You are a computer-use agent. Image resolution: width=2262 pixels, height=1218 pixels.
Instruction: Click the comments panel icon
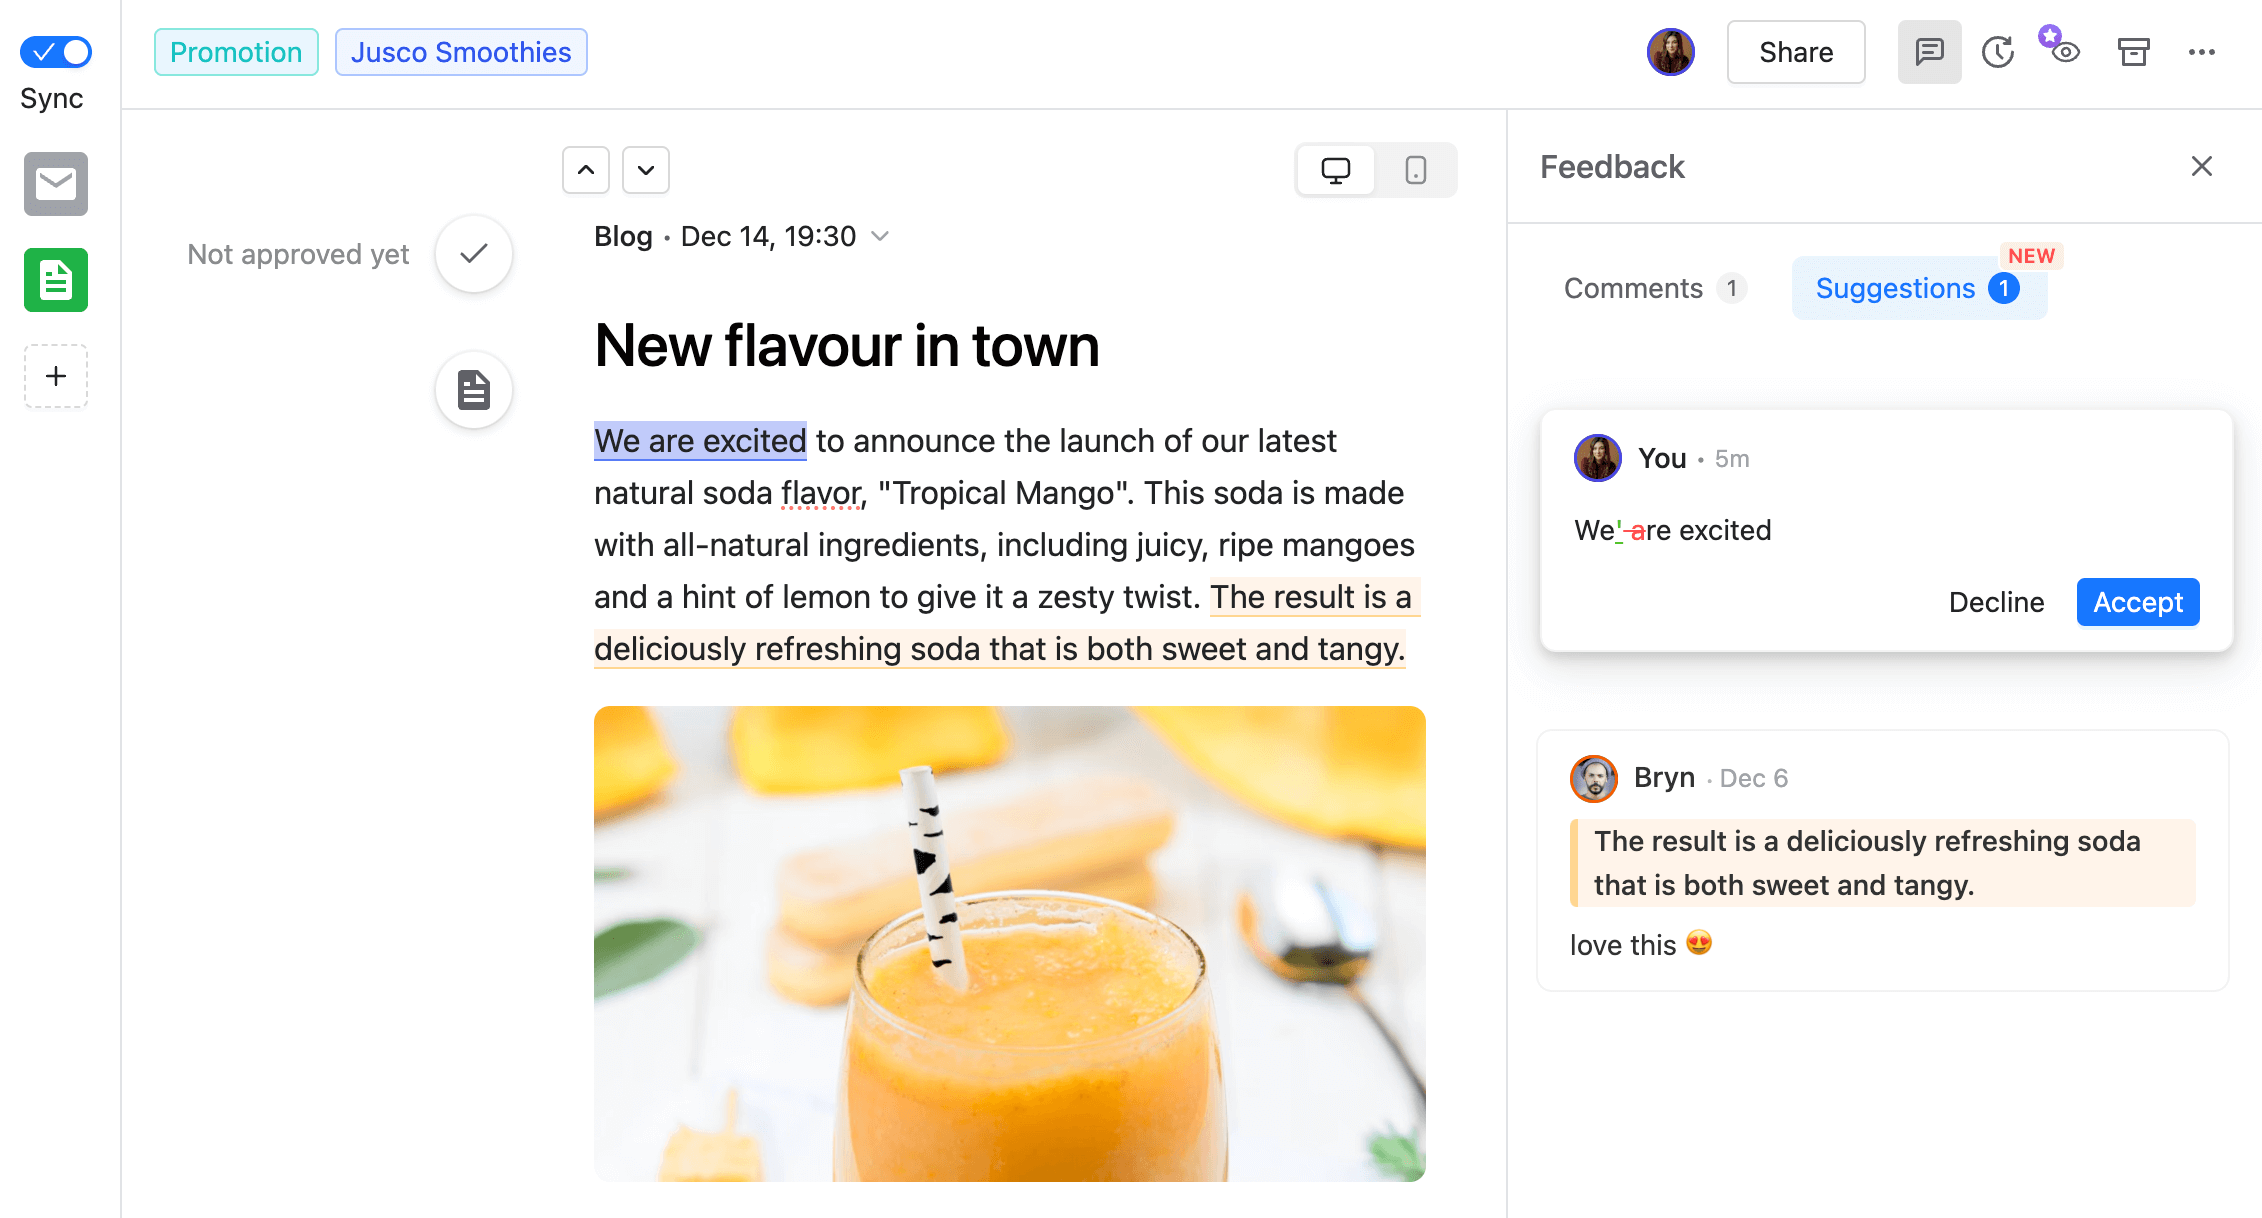1928,52
